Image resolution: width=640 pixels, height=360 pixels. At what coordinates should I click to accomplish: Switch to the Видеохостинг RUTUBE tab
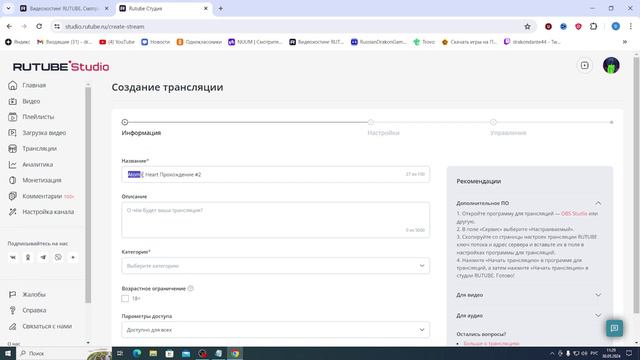(64, 8)
